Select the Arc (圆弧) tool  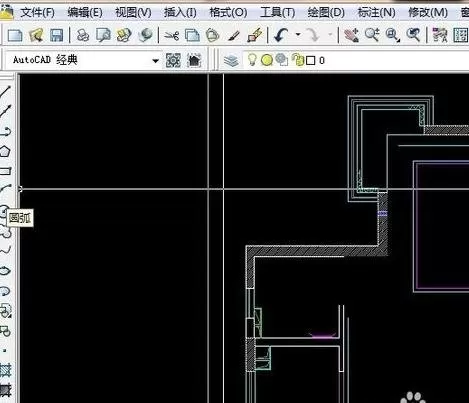6,190
